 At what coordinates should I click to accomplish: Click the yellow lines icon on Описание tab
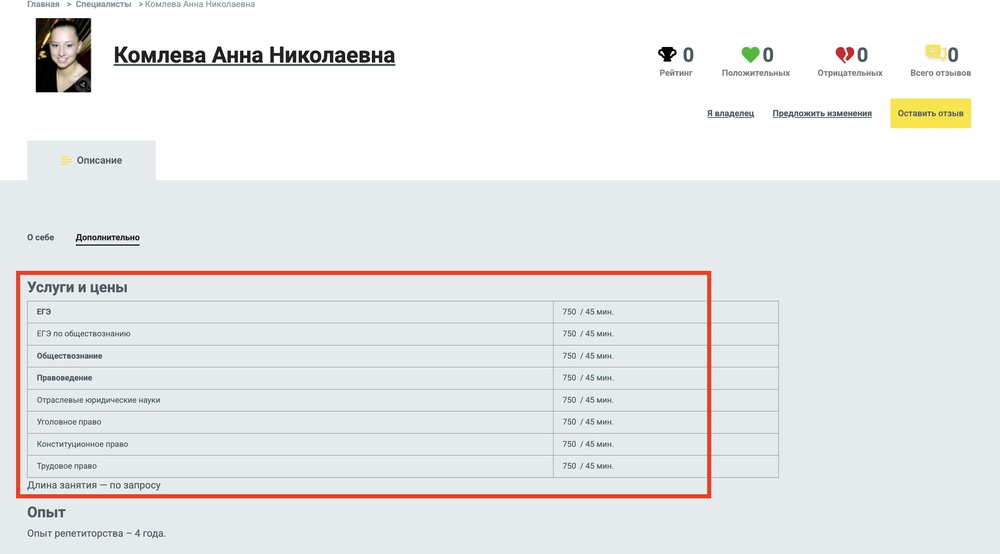click(x=66, y=161)
